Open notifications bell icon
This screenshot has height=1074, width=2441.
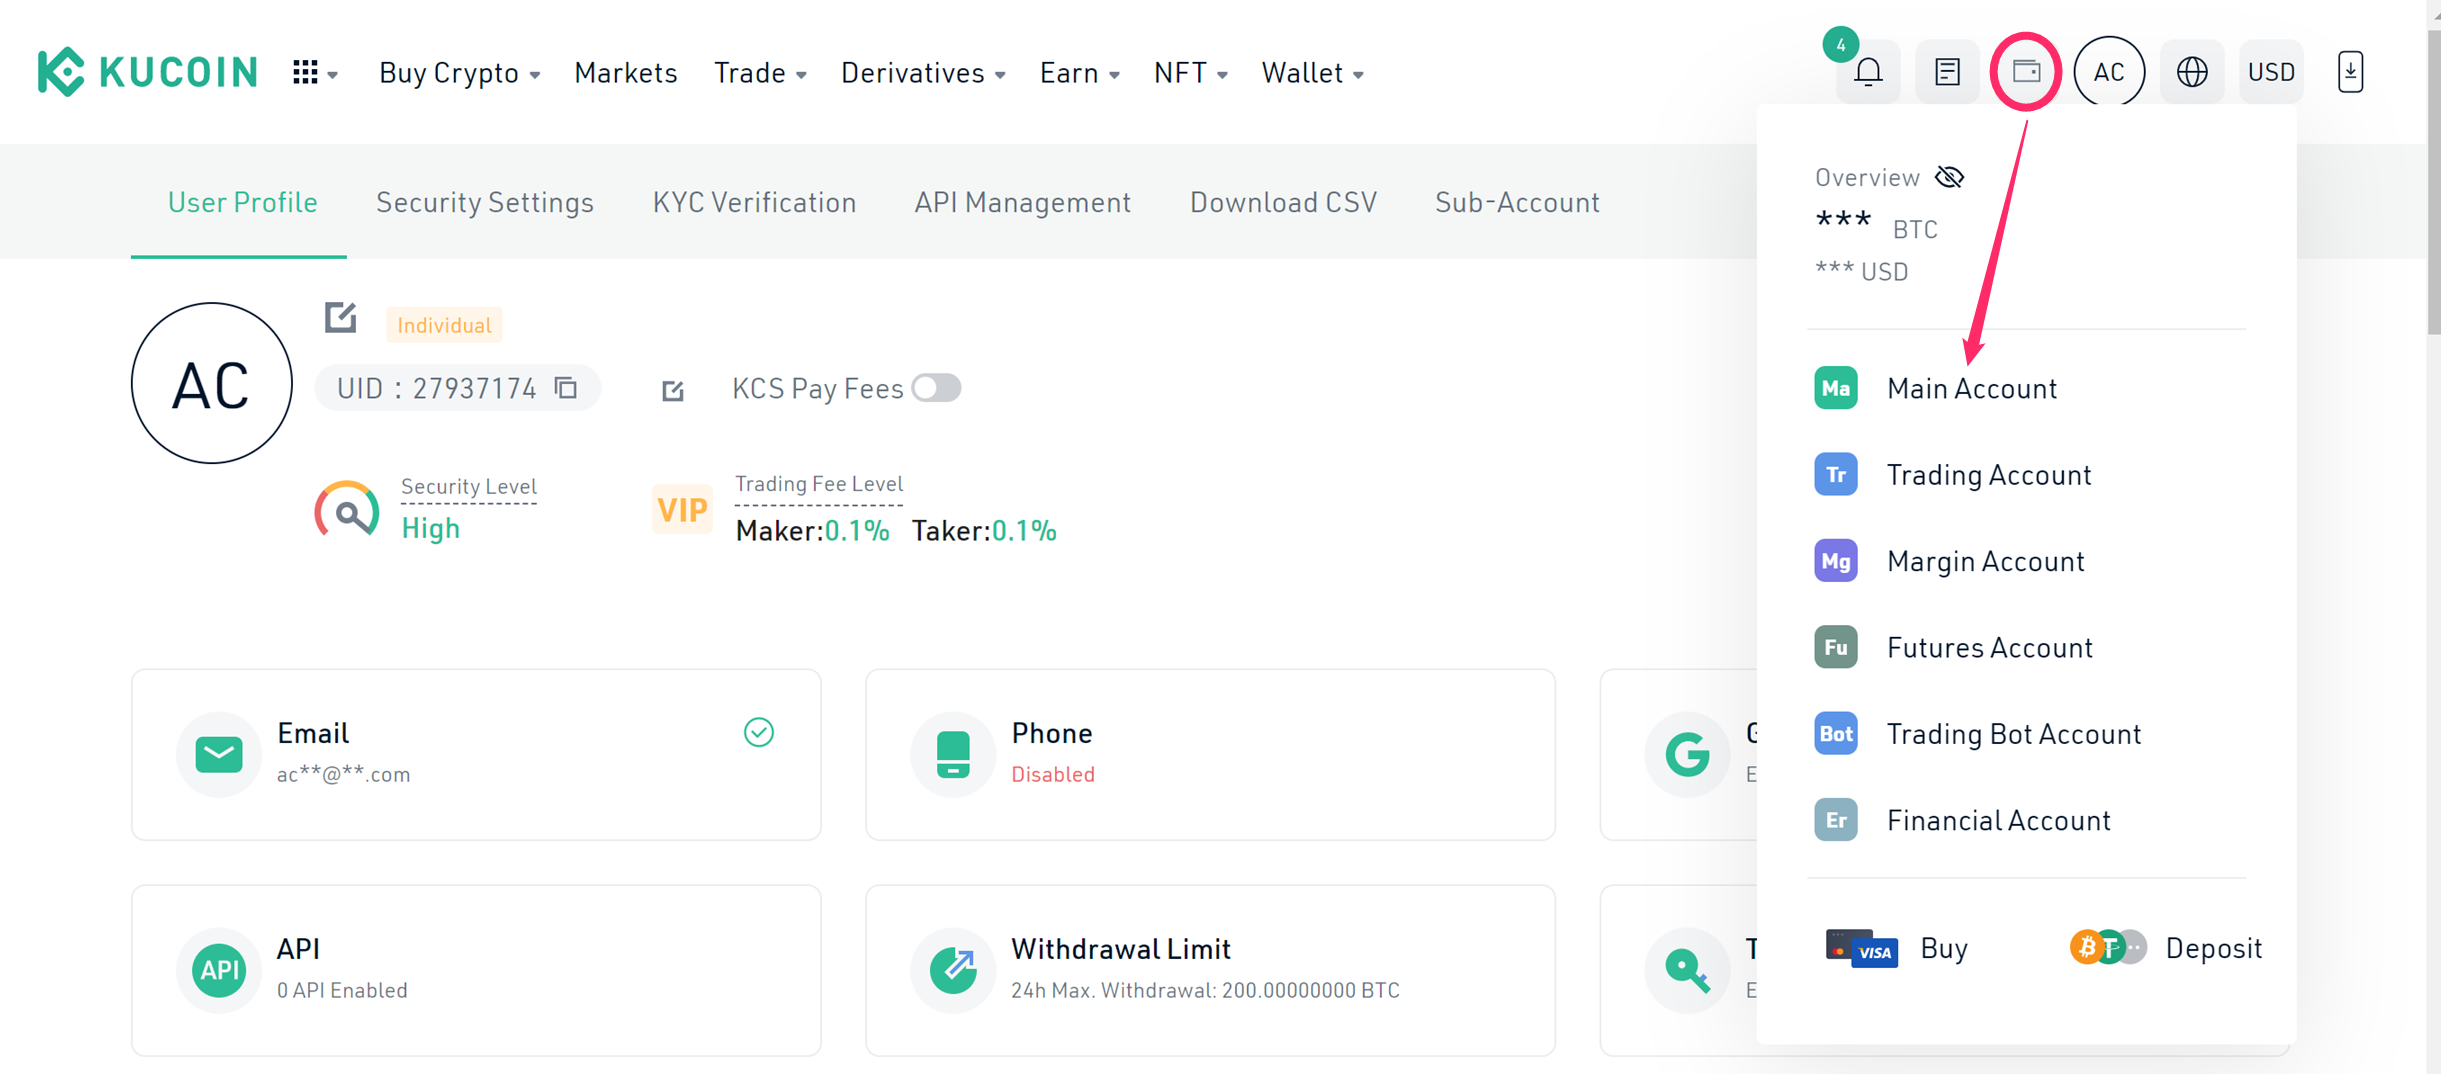click(1867, 72)
